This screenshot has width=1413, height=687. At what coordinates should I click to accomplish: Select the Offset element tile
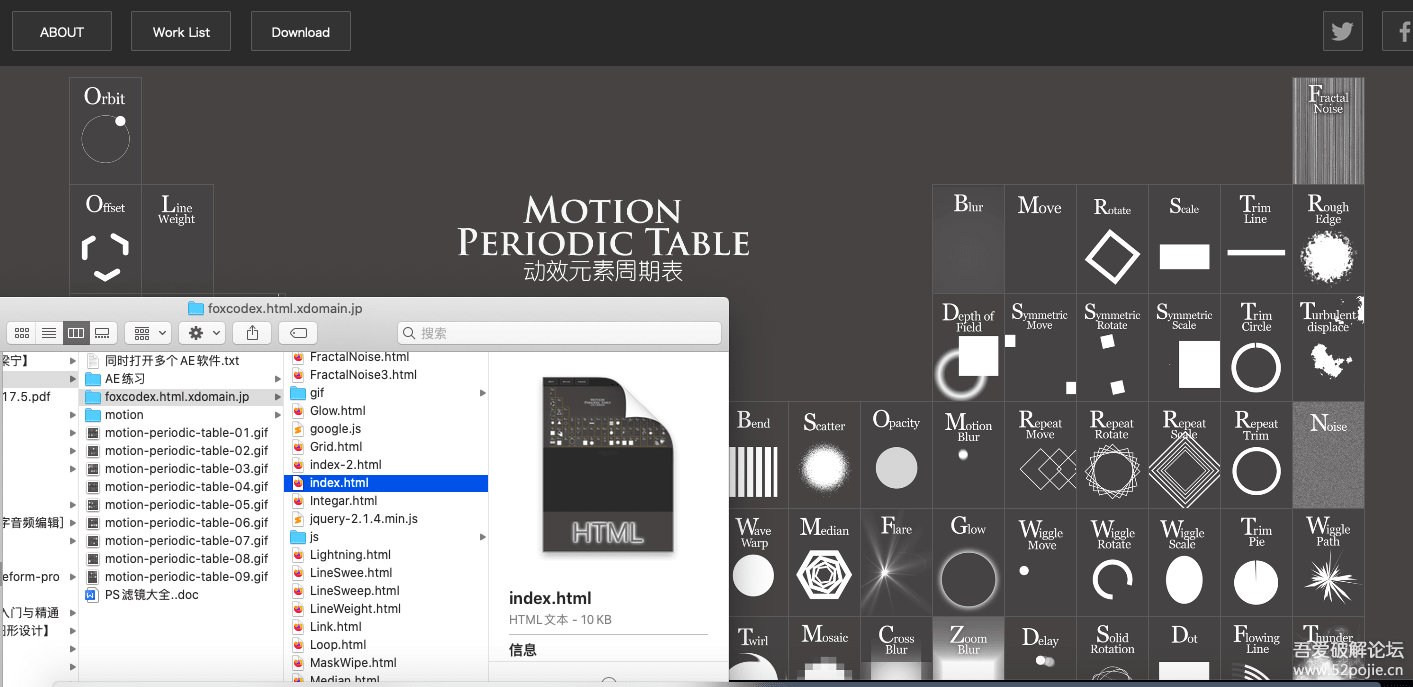pos(105,238)
